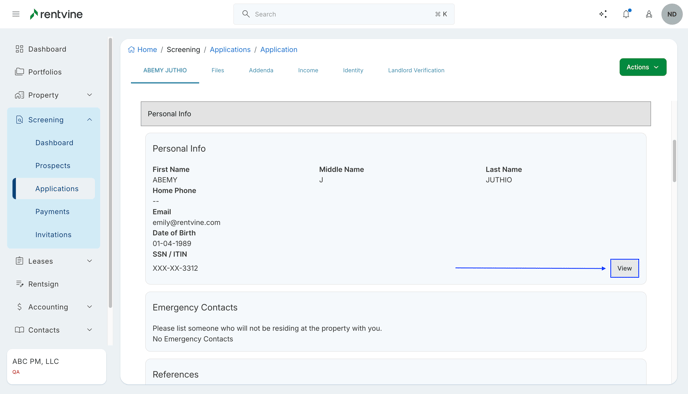This screenshot has width=688, height=394.
Task: Expand the Leases menu chevron
Action: point(90,261)
